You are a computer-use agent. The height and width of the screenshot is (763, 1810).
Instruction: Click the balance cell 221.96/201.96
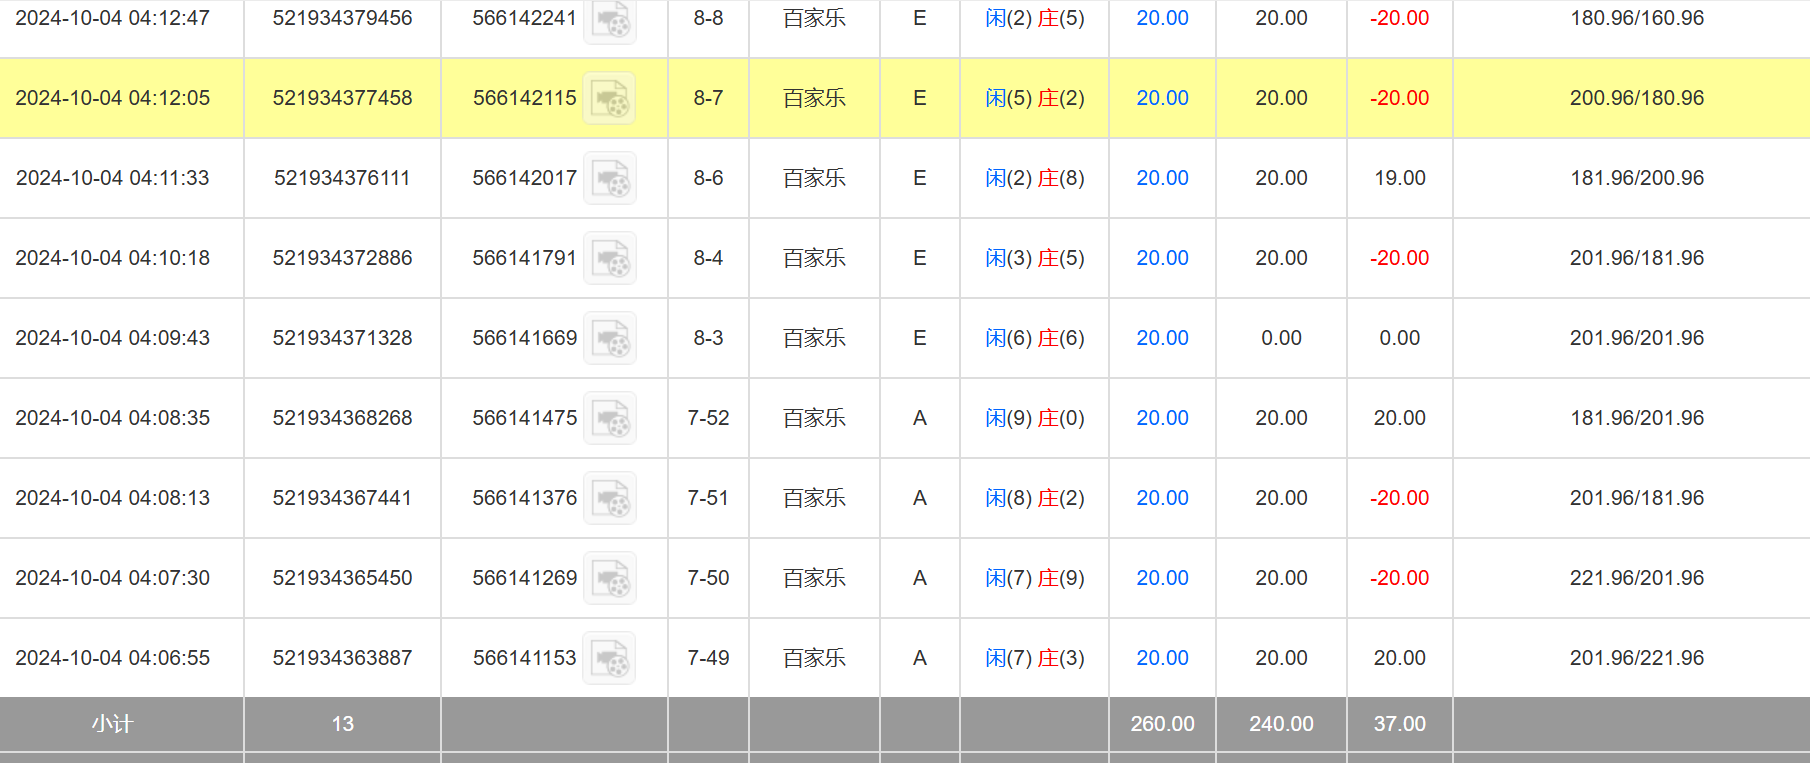coord(1636,578)
